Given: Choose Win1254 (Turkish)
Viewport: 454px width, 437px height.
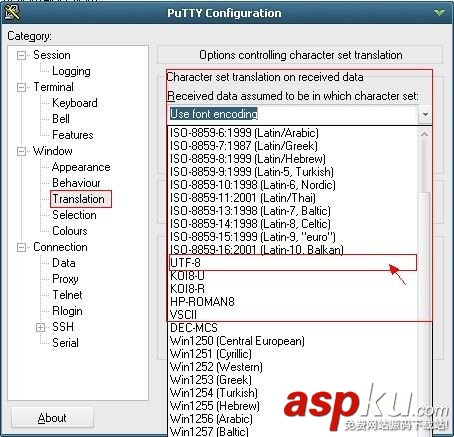Looking at the screenshot, I should pos(293,393).
